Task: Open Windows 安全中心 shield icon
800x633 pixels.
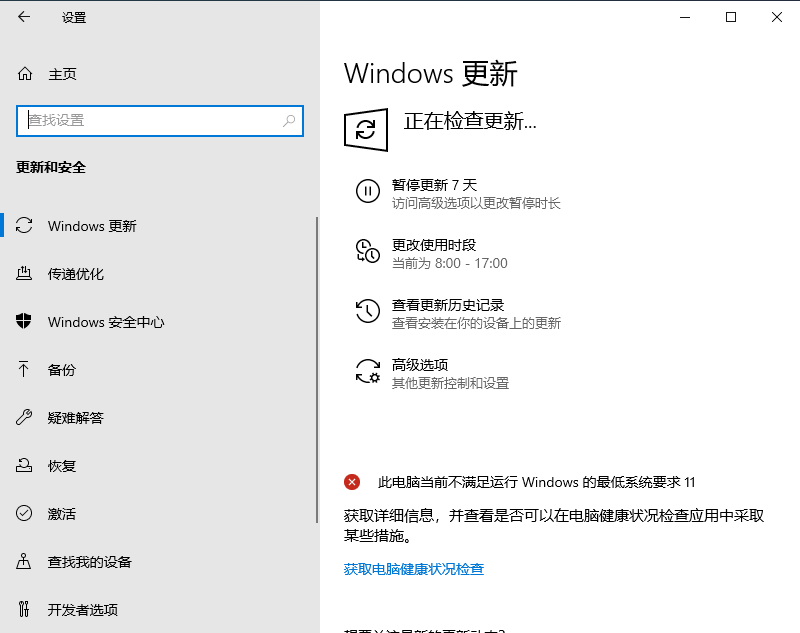Action: pyautogui.click(x=23, y=321)
